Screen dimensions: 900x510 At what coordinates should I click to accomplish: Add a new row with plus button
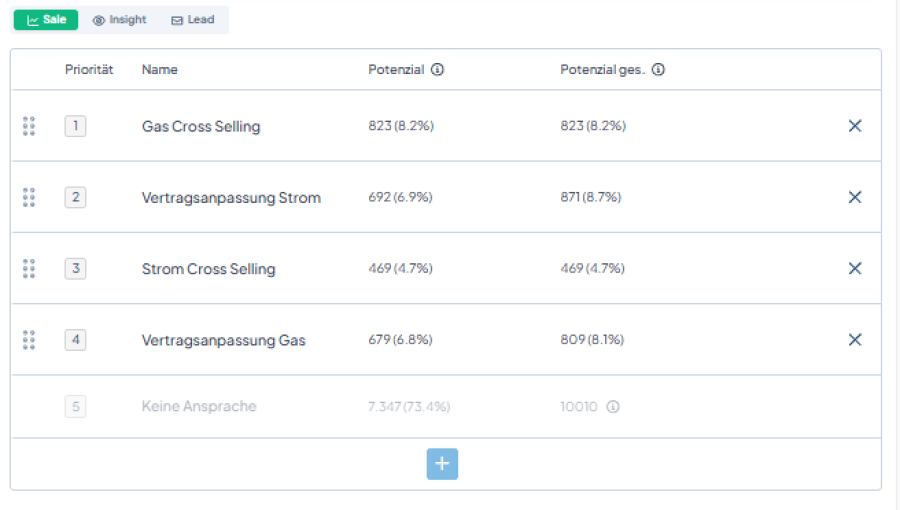pyautogui.click(x=442, y=464)
